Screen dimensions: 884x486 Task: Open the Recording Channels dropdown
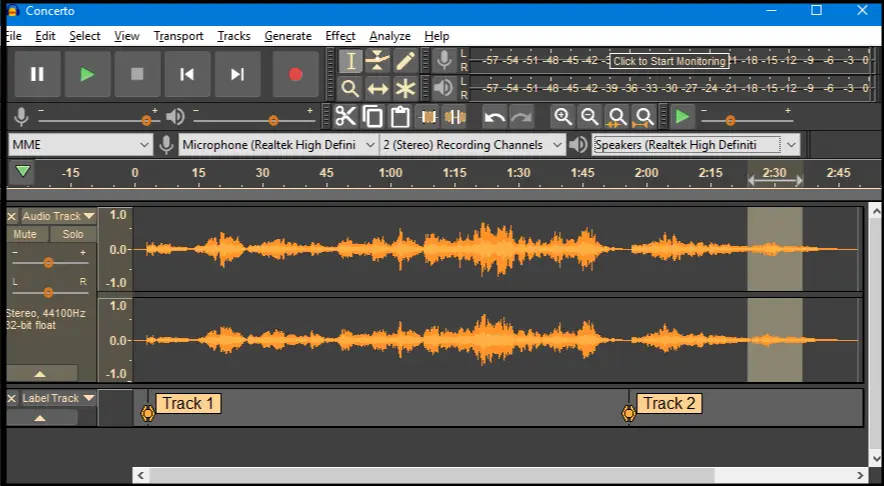[472, 145]
